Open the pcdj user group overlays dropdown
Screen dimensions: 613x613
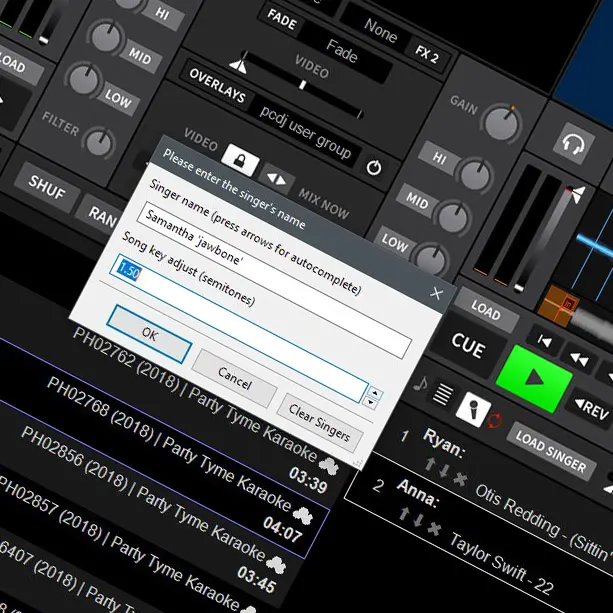[x=305, y=125]
